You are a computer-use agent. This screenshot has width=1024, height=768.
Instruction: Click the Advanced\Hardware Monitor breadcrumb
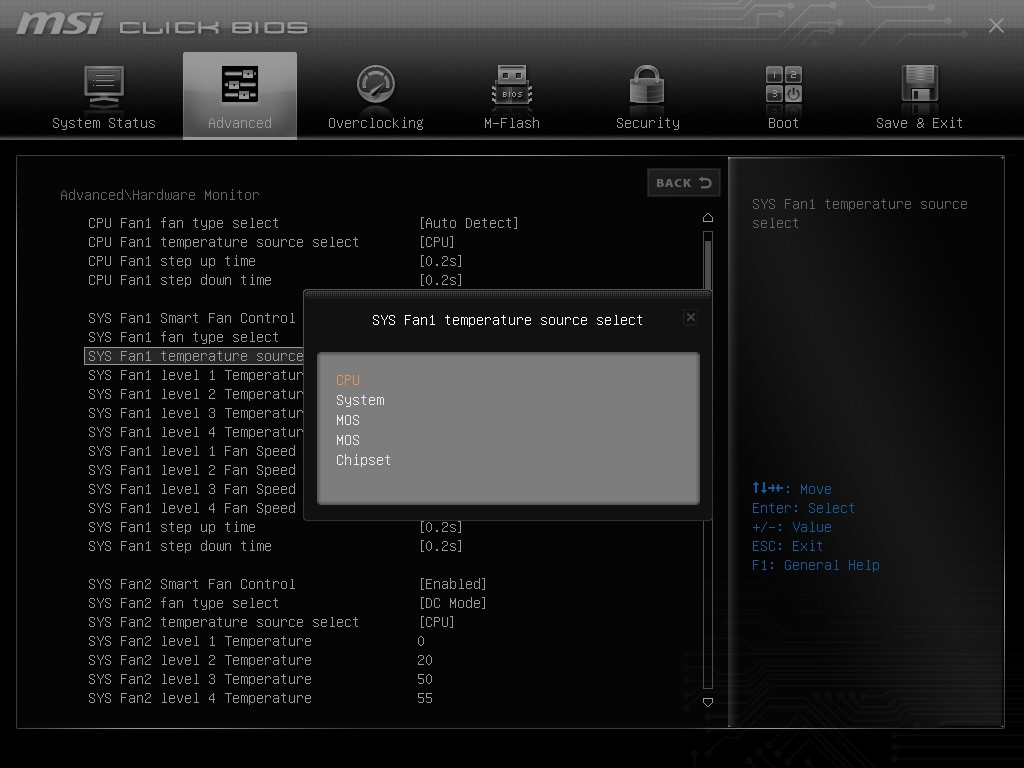tap(160, 195)
